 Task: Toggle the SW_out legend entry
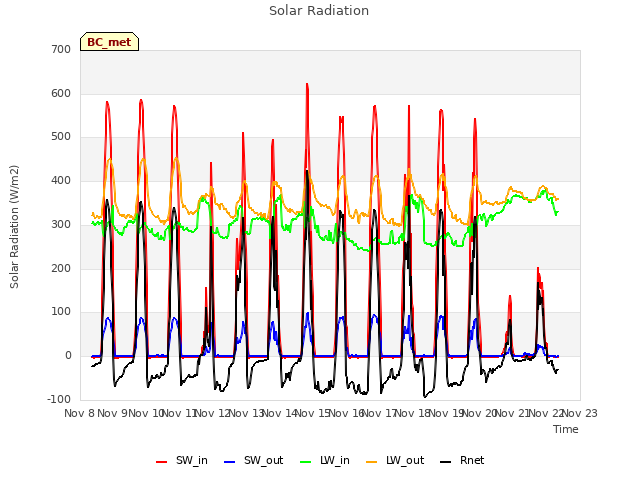click(253, 460)
